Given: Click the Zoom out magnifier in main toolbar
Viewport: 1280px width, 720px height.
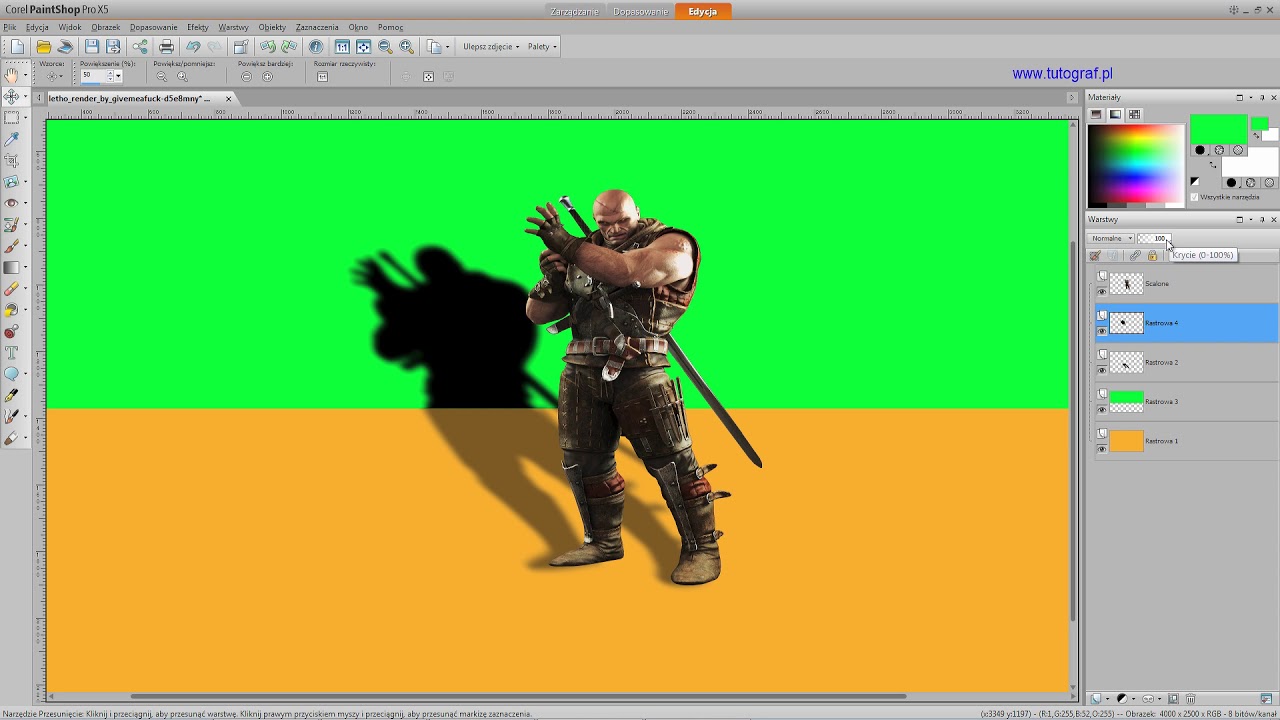Looking at the screenshot, I should tap(385, 47).
